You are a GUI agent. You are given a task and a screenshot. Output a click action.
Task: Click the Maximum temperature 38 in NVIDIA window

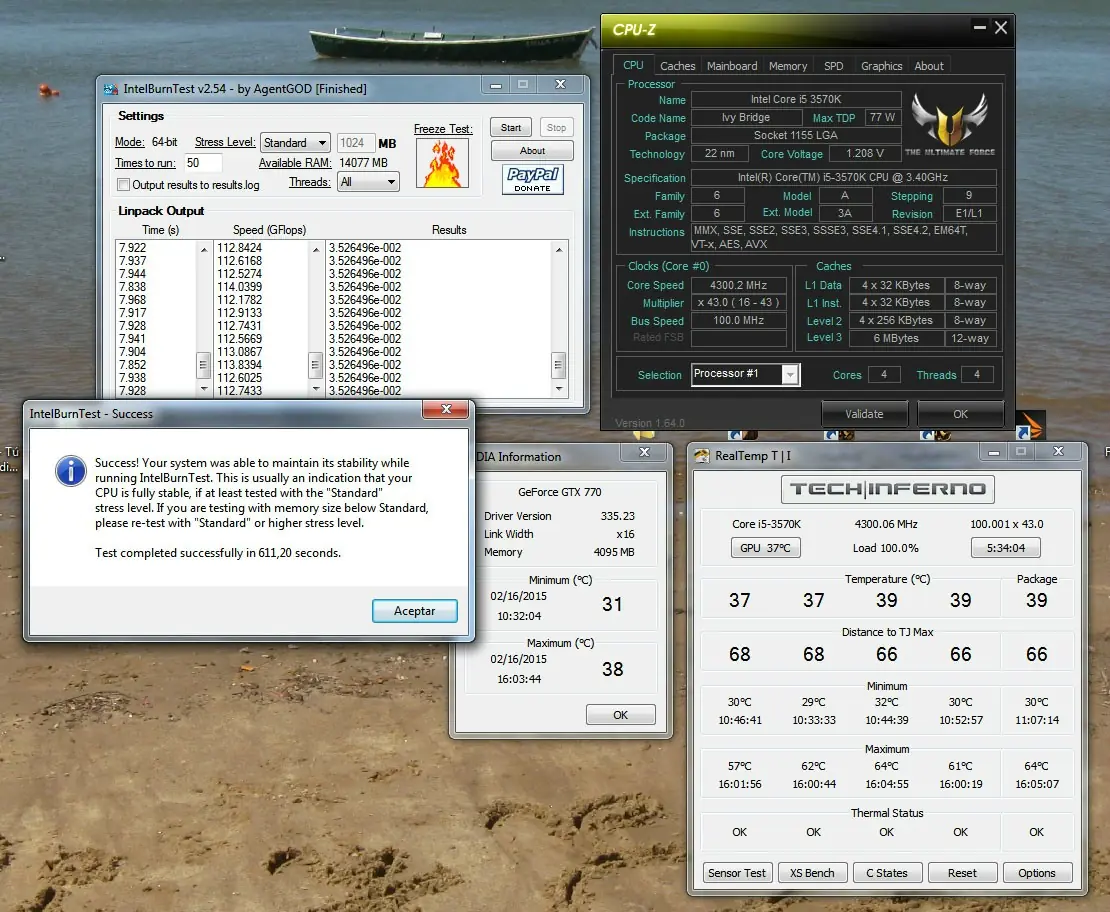pos(613,669)
